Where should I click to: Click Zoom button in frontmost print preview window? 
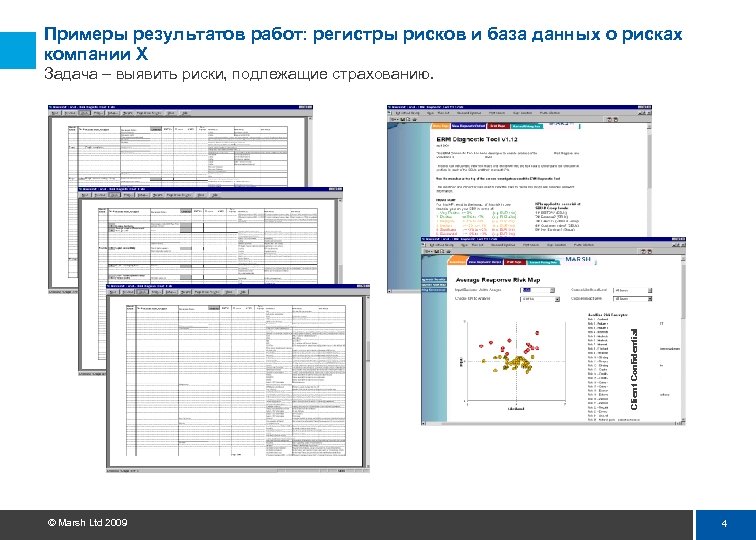[x=142, y=292]
